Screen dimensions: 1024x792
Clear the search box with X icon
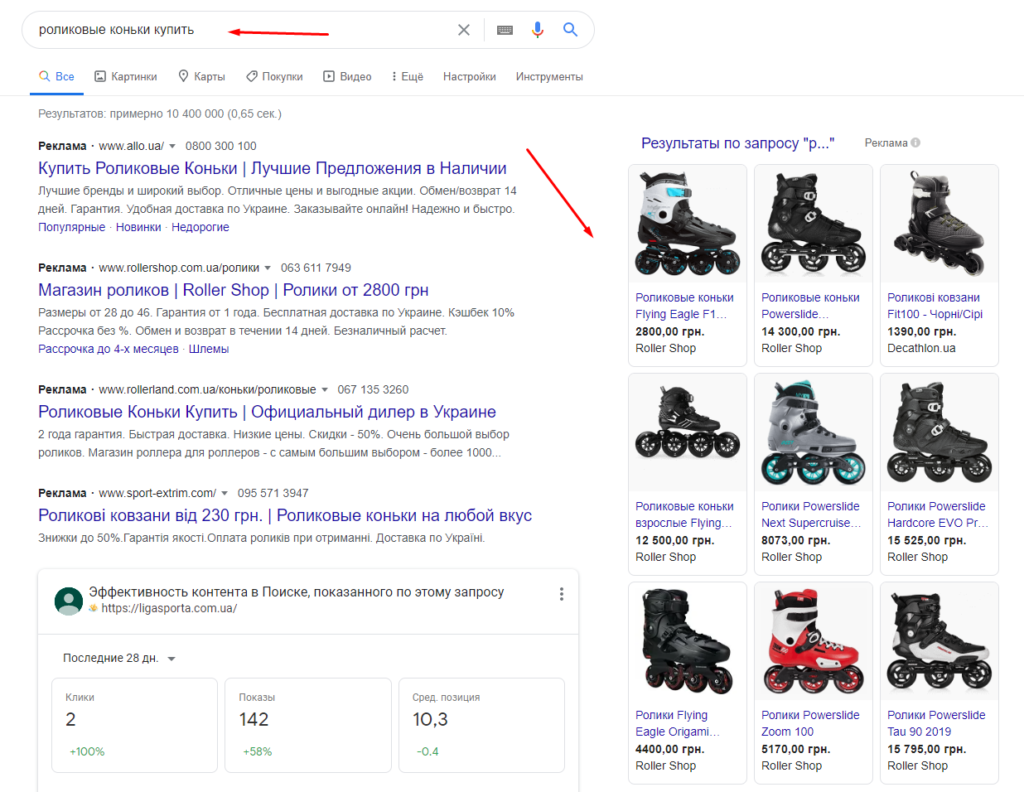[x=464, y=30]
